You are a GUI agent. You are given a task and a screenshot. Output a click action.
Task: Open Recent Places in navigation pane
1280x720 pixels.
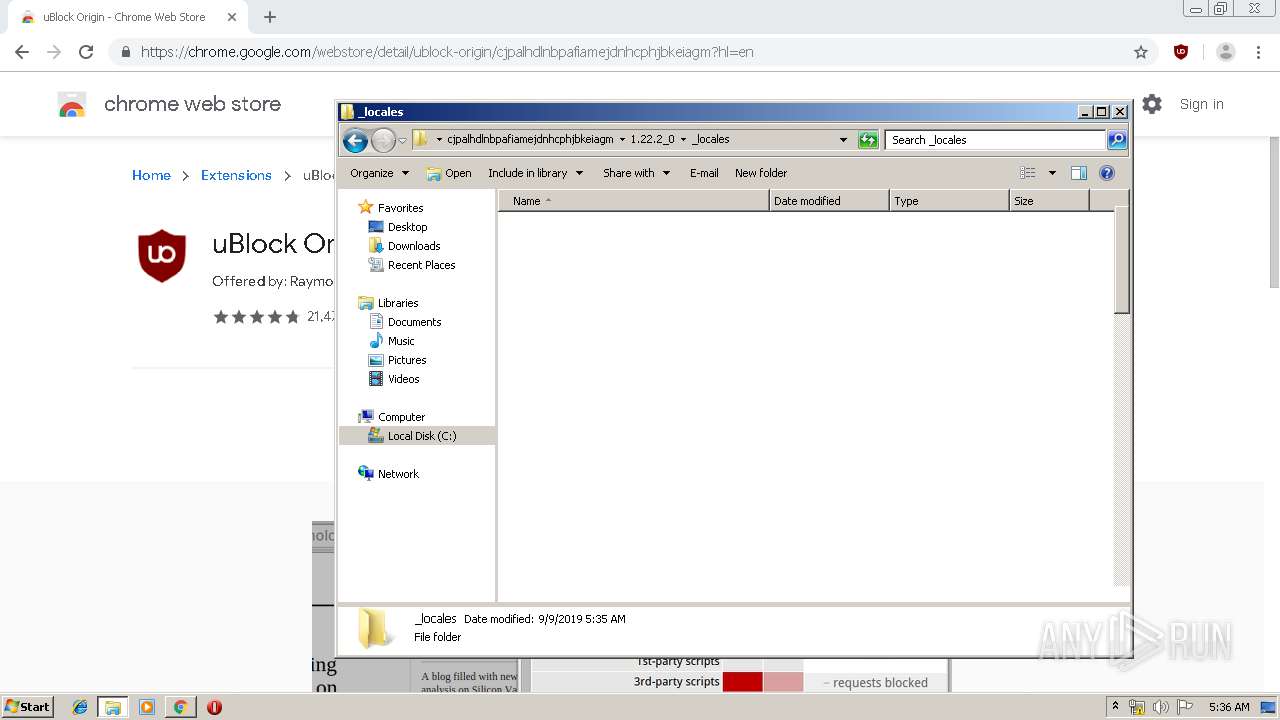(412, 265)
